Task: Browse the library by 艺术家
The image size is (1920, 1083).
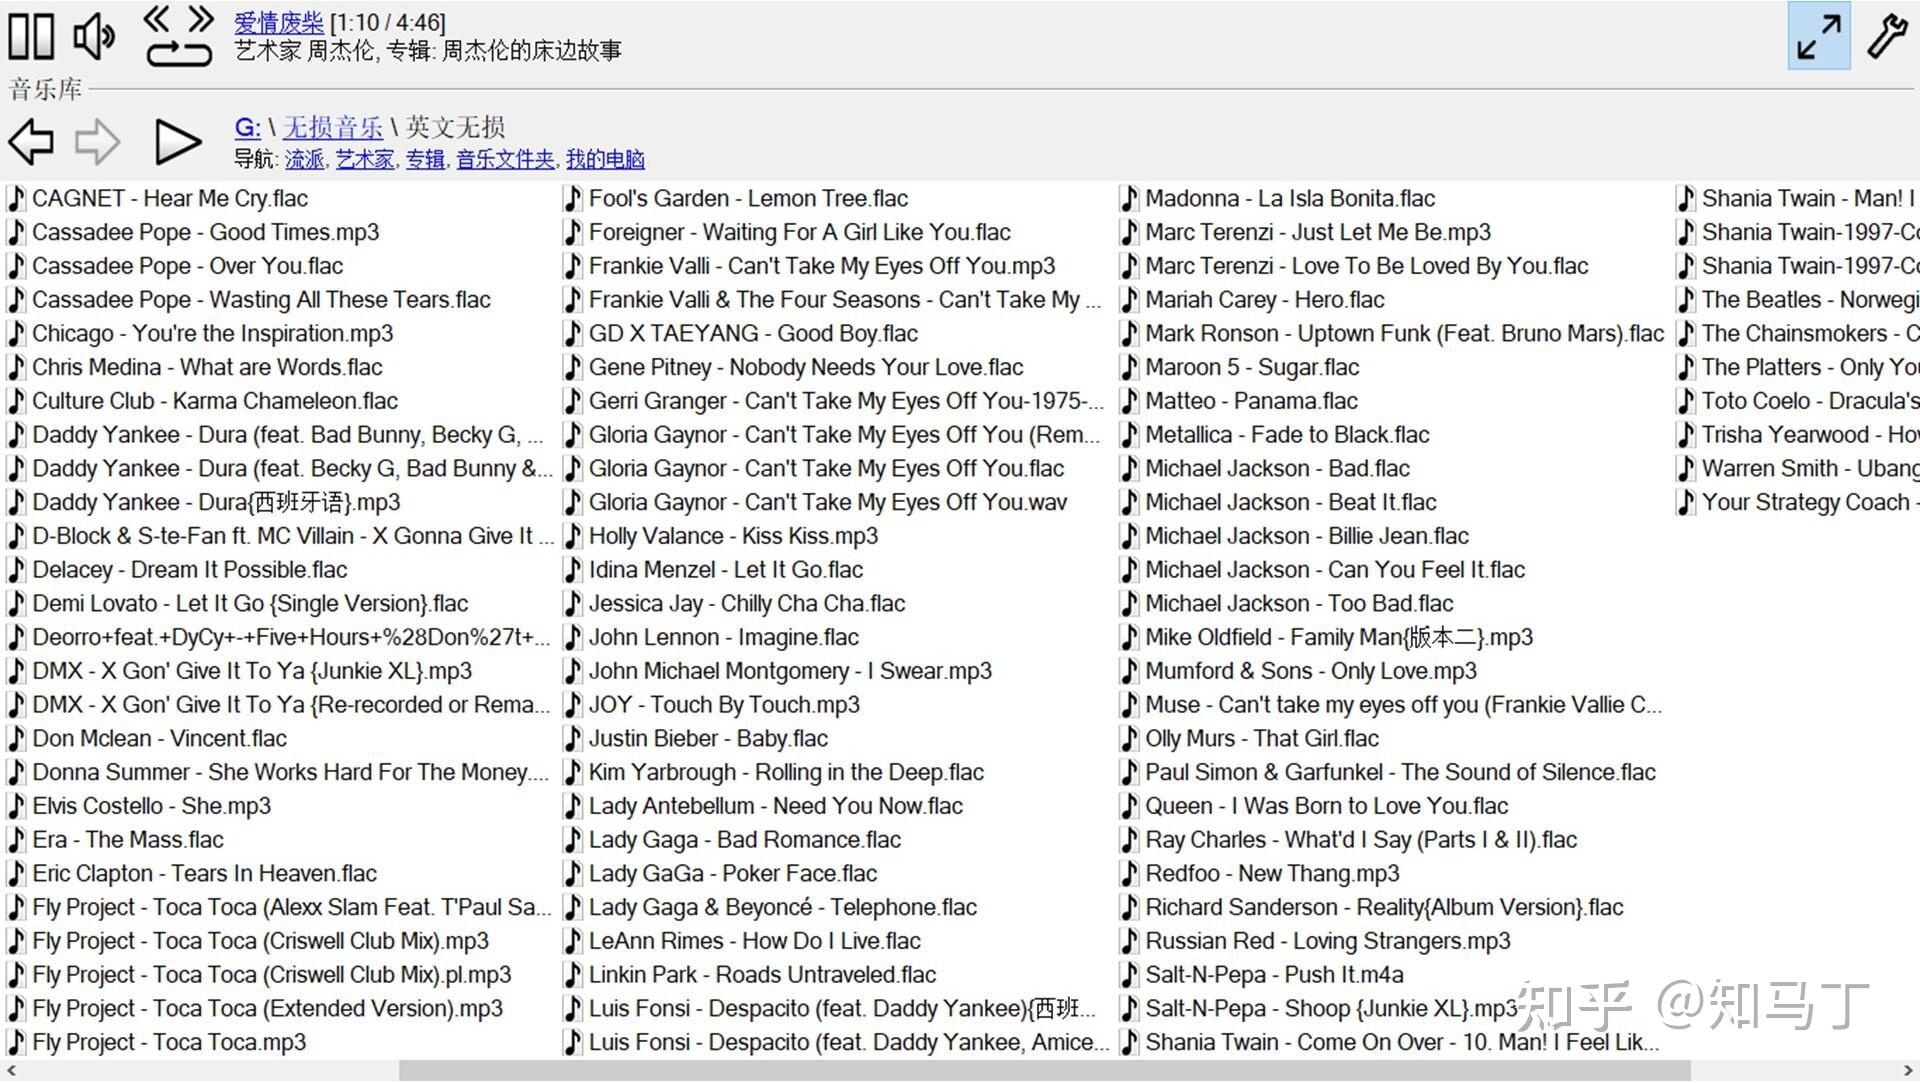Action: click(364, 159)
